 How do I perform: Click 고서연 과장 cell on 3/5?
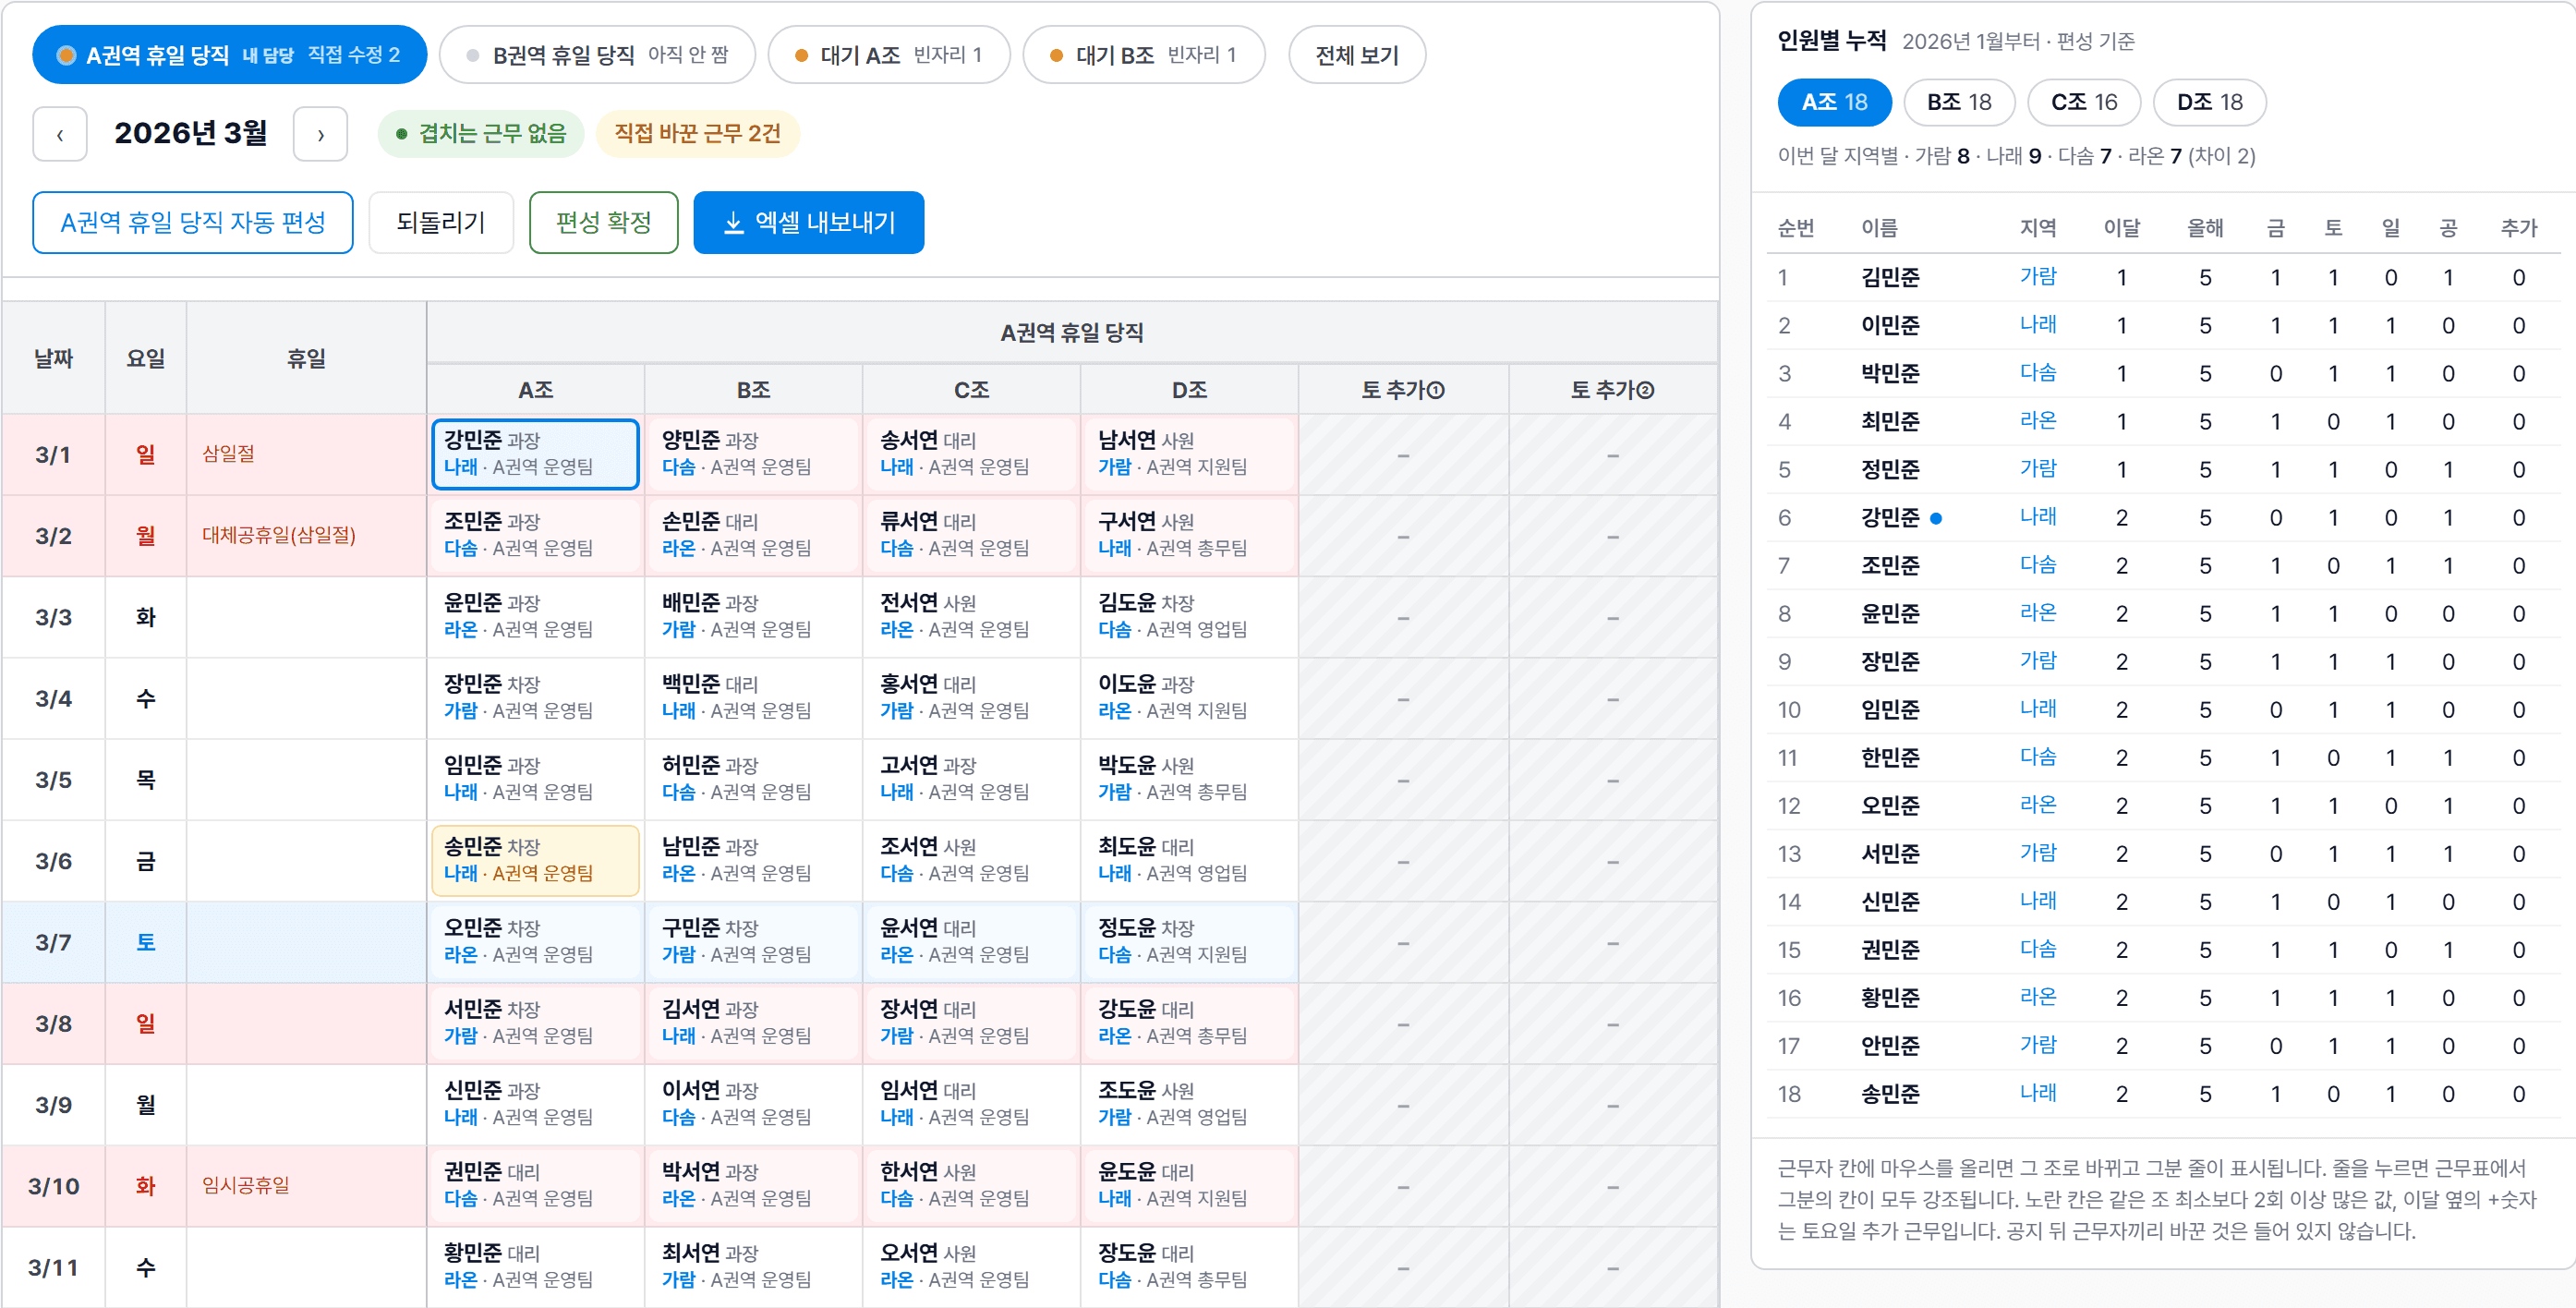[x=971, y=779]
